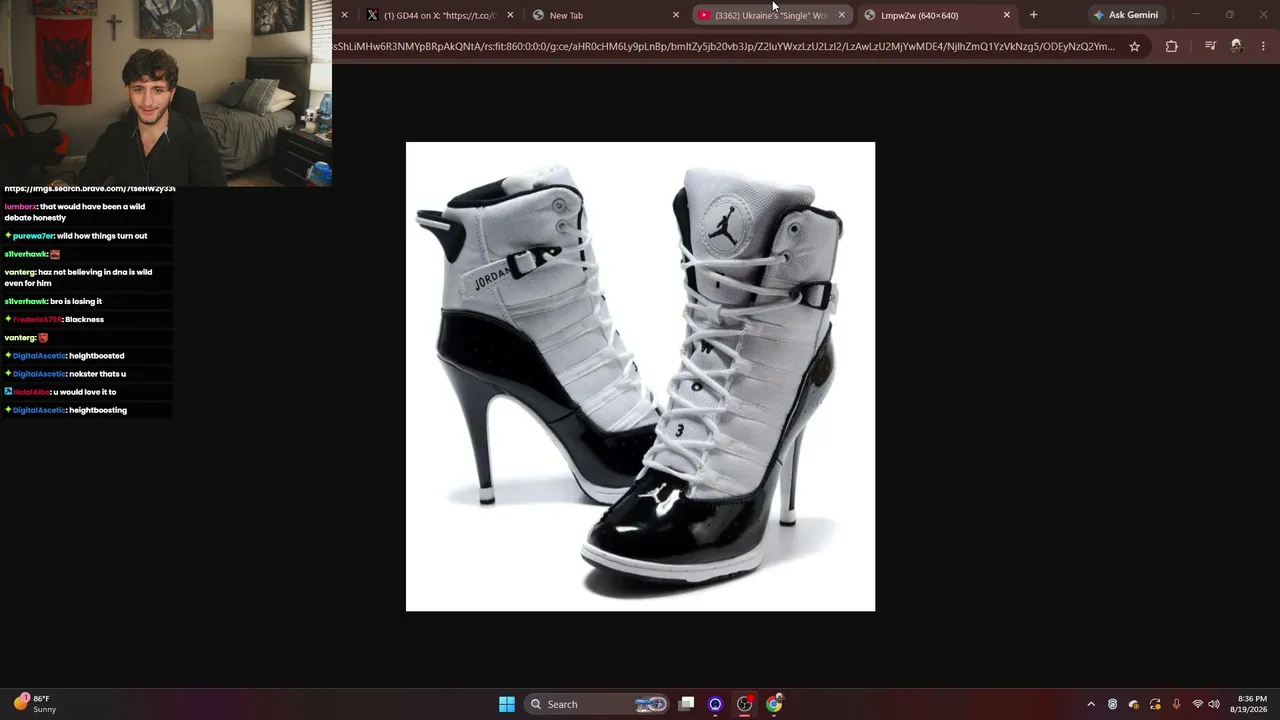This screenshot has height=720, width=1280.
Task: Click the cloud sync tray icon
Action: pyautogui.click(x=1134, y=704)
